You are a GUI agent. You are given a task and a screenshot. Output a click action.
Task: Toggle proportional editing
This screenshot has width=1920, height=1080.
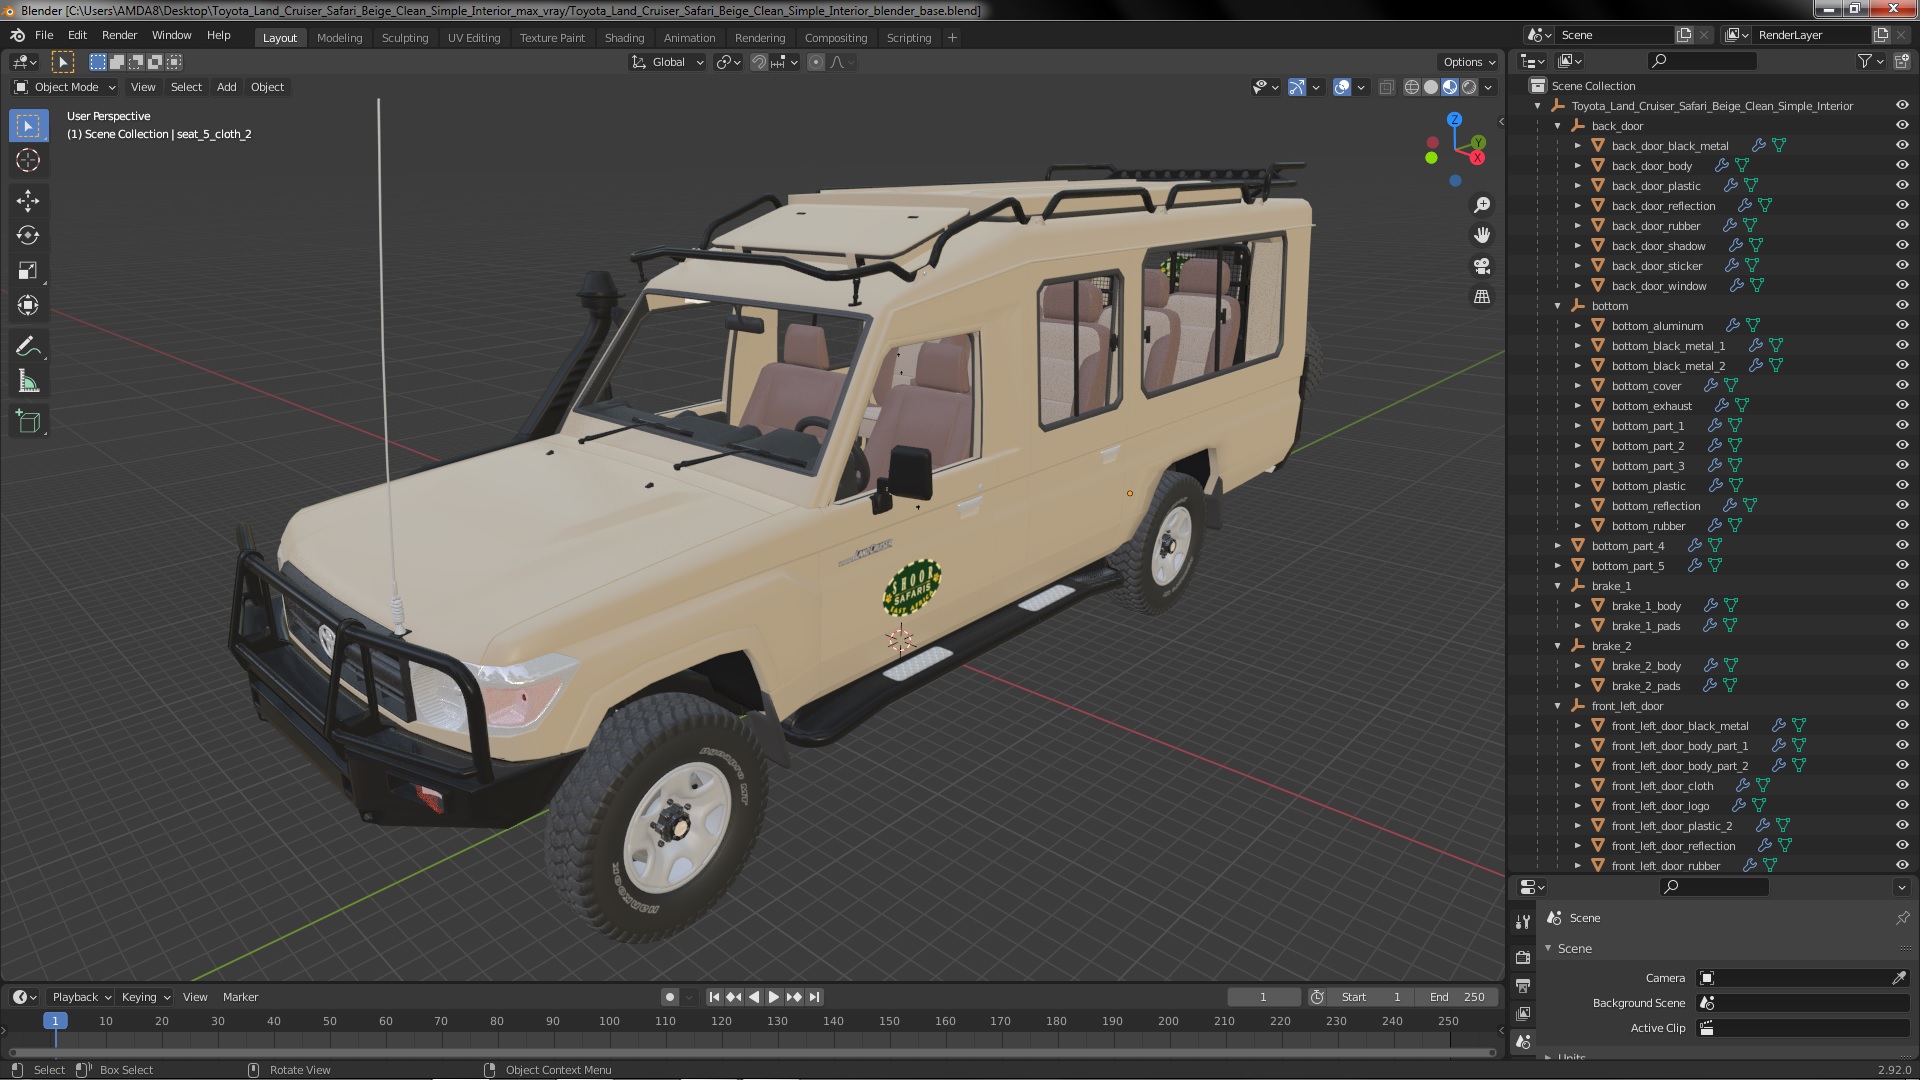click(x=816, y=62)
